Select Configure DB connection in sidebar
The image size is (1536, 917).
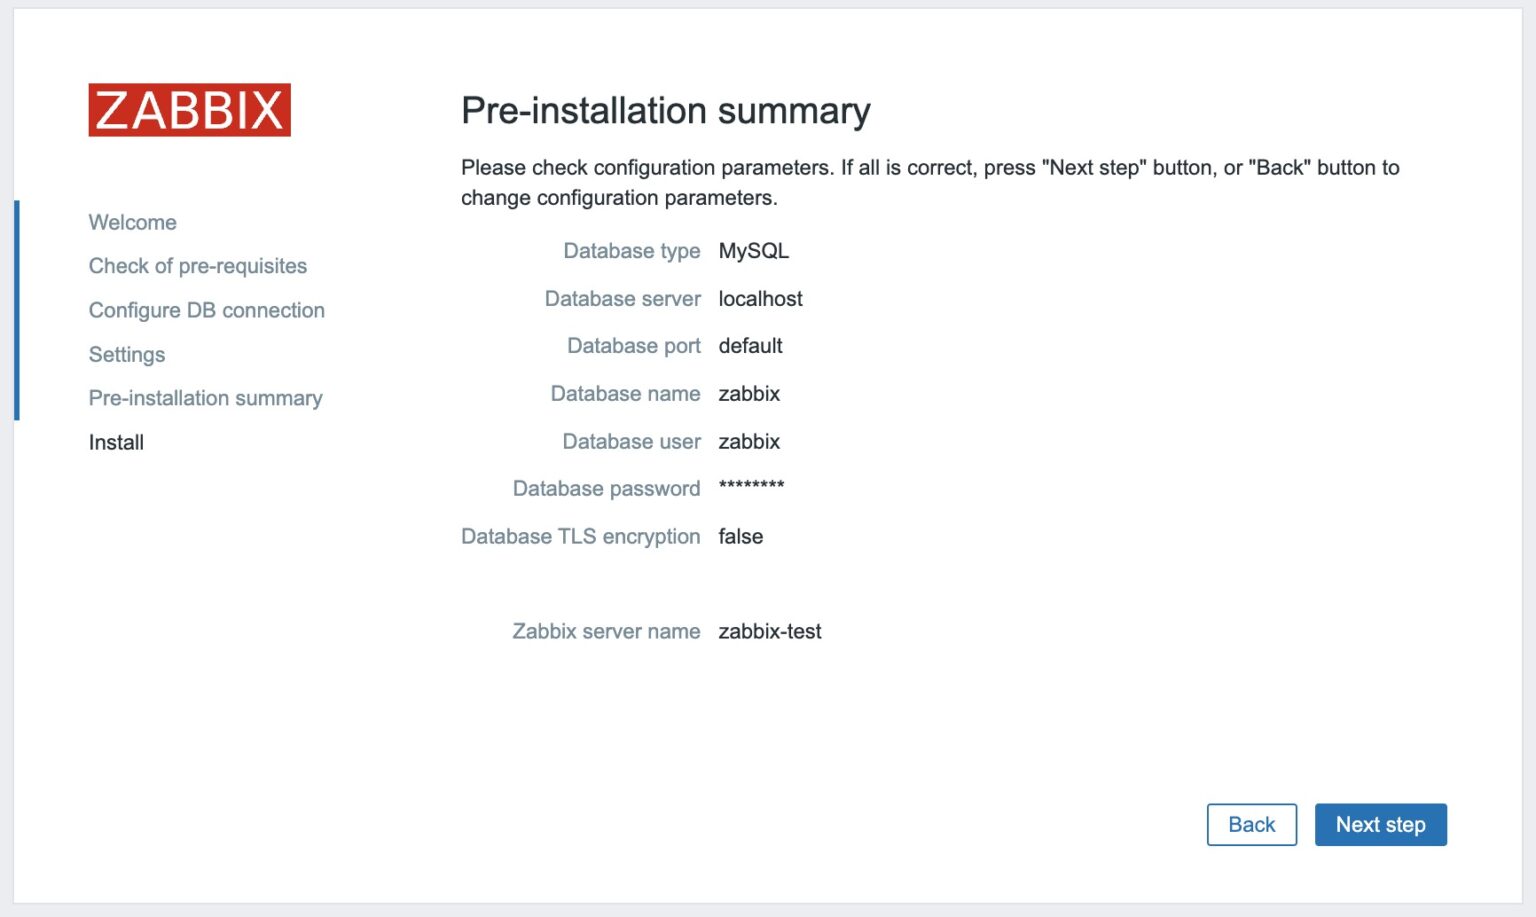[x=206, y=310]
